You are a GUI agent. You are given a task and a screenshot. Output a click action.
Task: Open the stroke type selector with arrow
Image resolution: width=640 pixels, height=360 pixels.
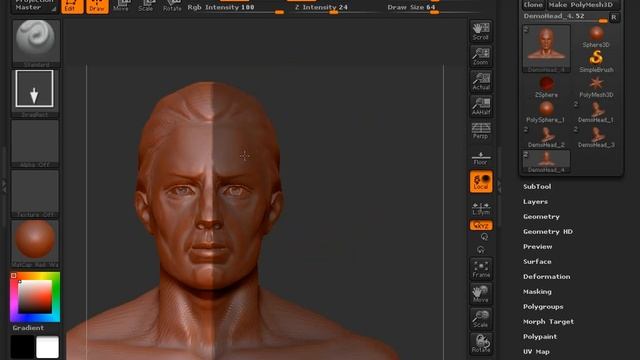pos(35,92)
